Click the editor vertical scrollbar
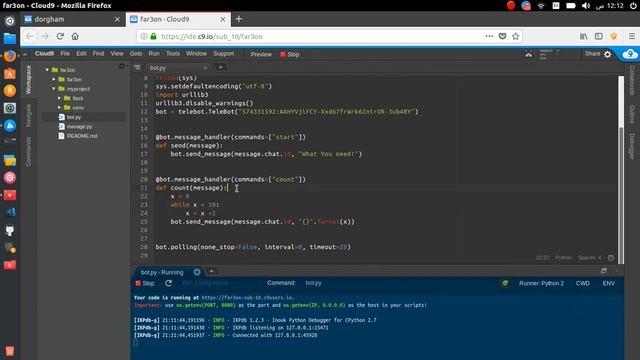Image resolution: width=640 pixels, height=360 pixels. (x=621, y=169)
